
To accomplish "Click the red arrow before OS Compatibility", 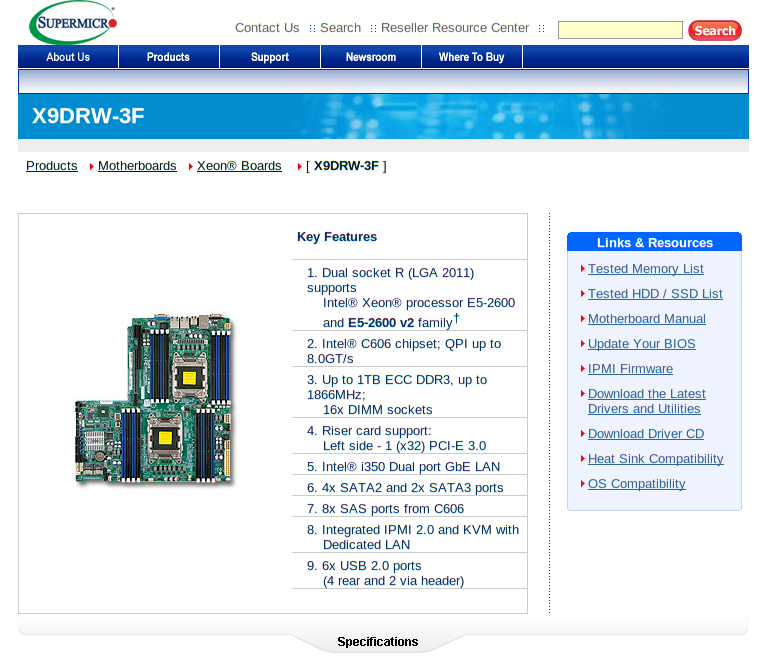I will tap(582, 484).
